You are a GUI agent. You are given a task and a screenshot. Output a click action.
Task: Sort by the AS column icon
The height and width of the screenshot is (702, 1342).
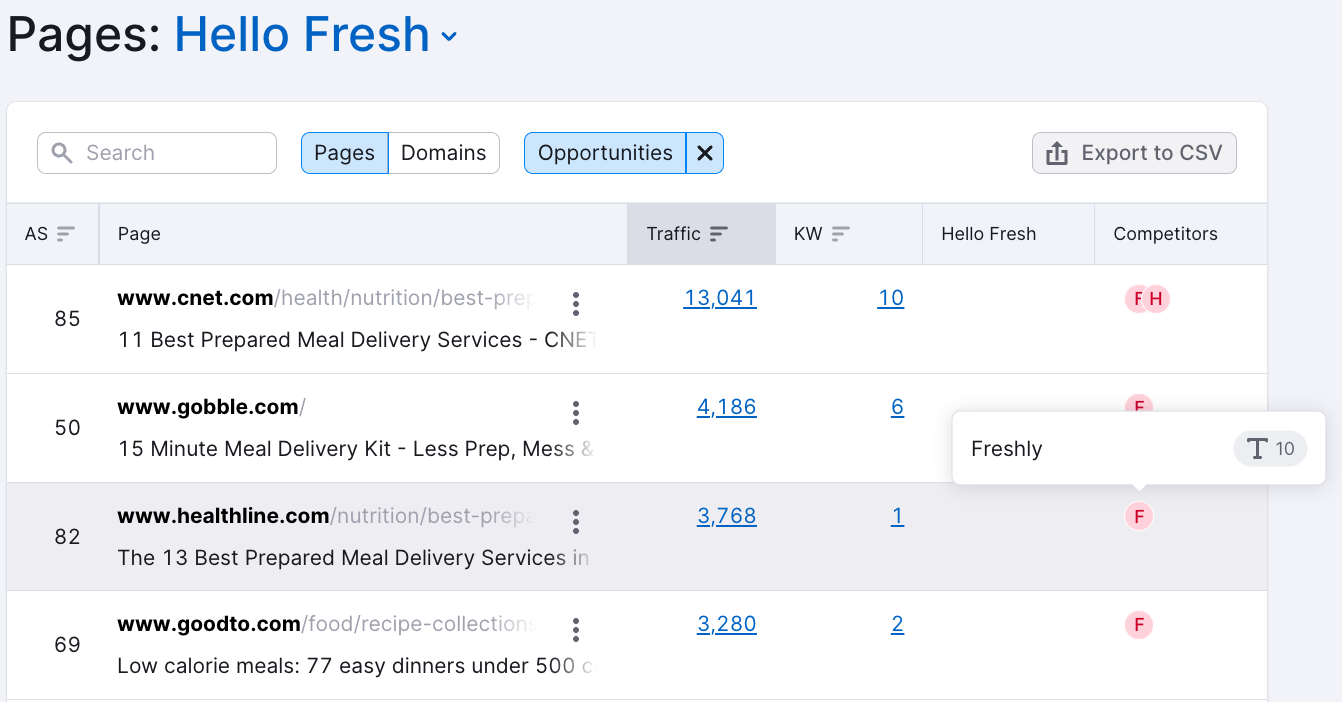coord(66,234)
